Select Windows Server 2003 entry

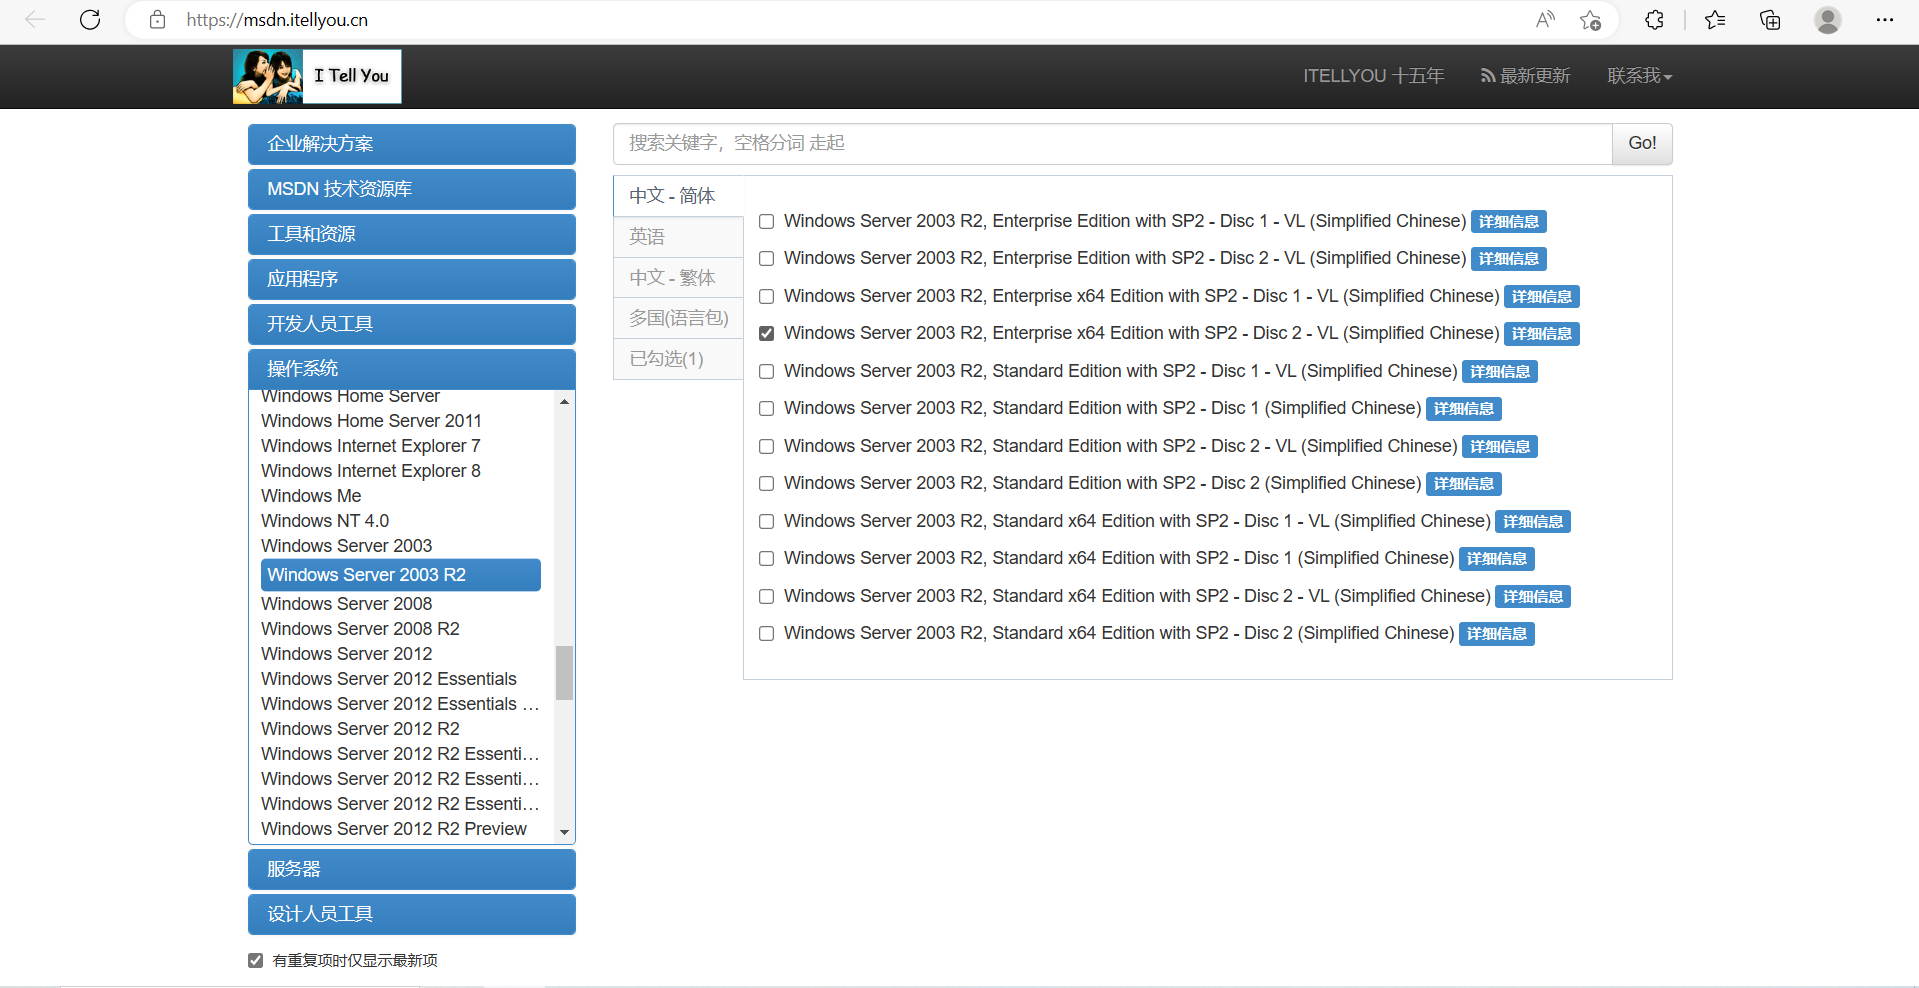(347, 546)
